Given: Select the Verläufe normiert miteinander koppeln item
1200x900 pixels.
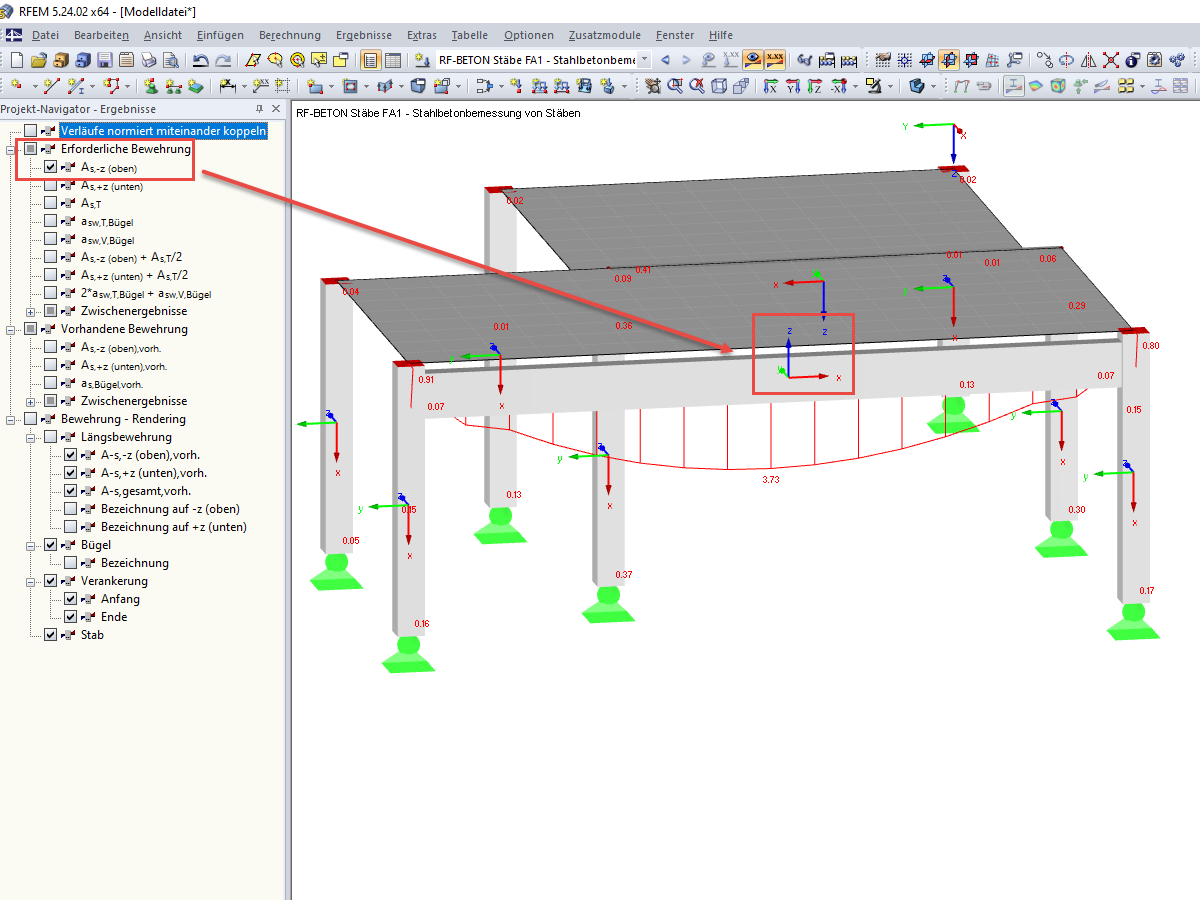Looking at the screenshot, I should 163,131.
